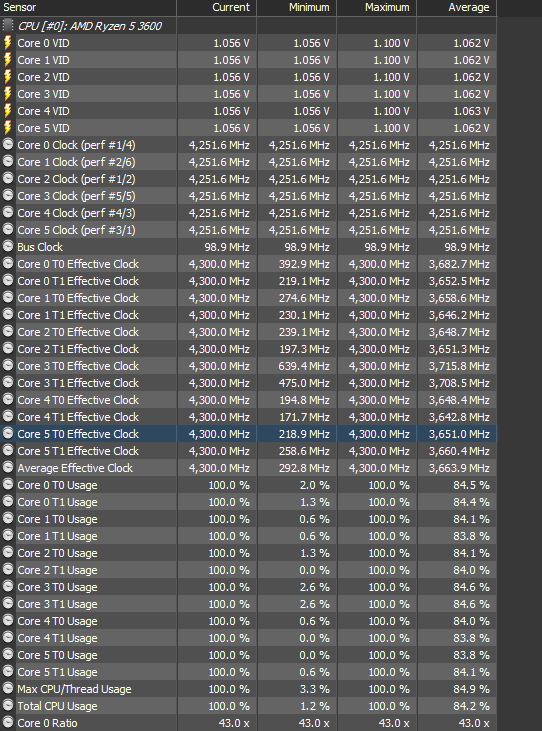Click the CPU chip icon next to AMD Ryzen 5 3600
542x731 pixels.
(8, 25)
